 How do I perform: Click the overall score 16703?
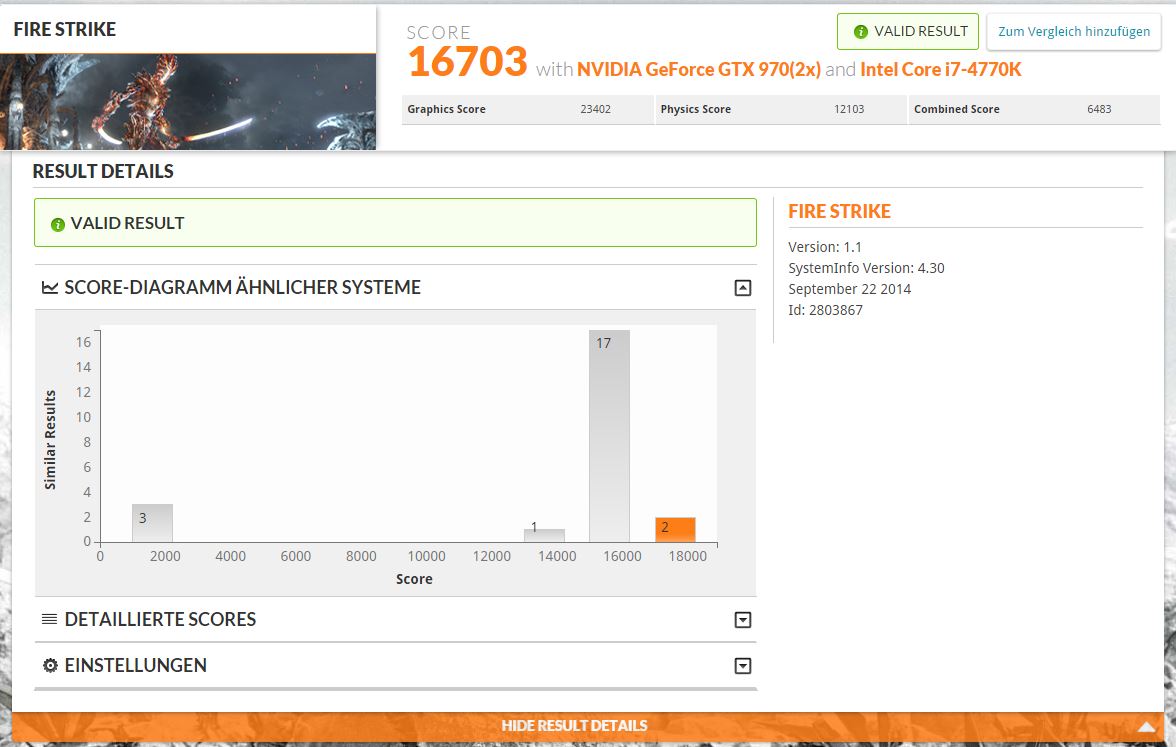pos(468,62)
